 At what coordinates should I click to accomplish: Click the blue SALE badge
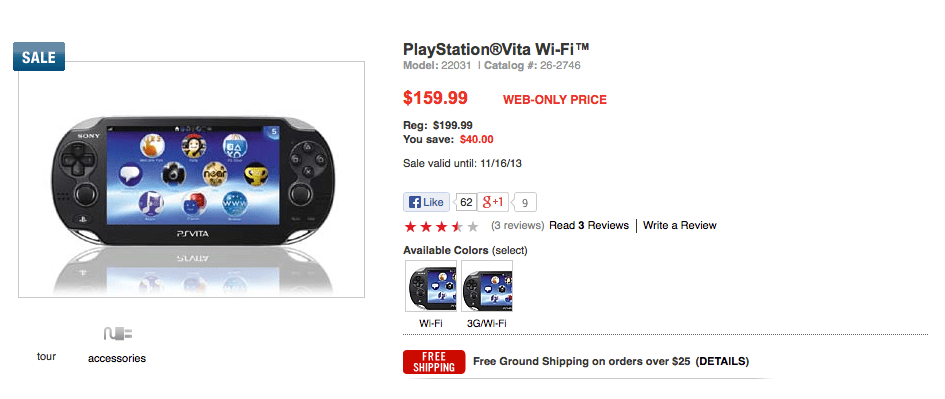coord(39,57)
